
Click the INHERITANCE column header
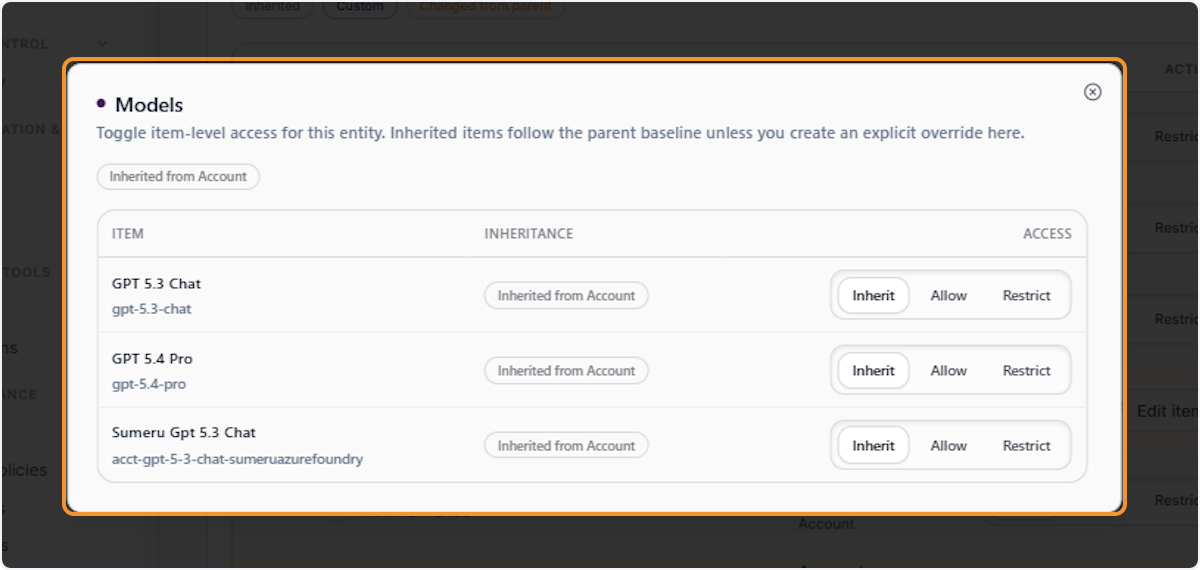pyautogui.click(x=529, y=234)
